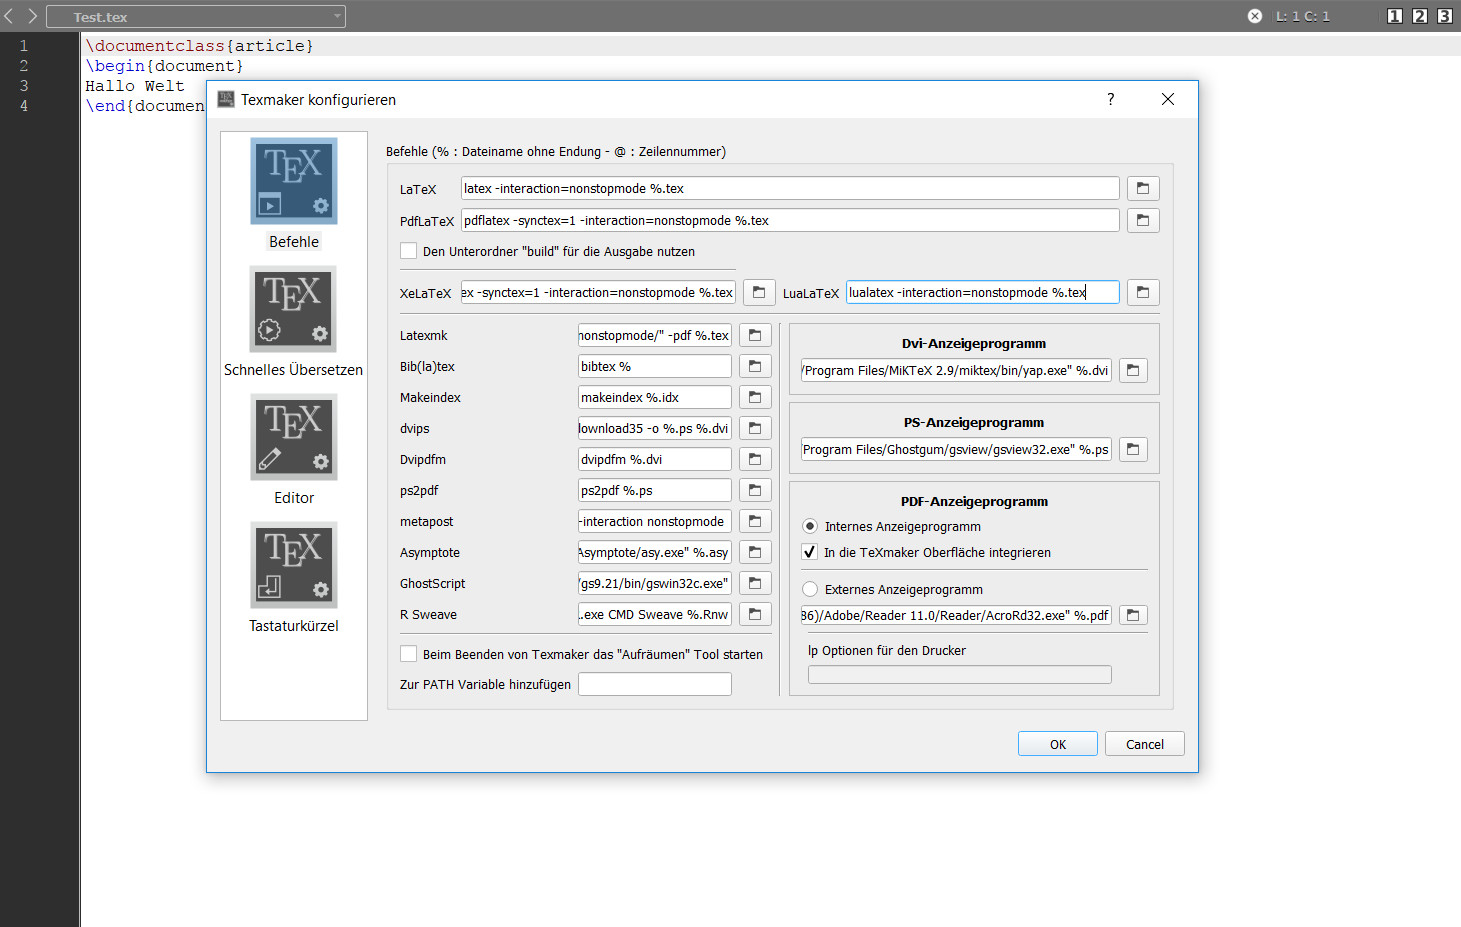Screen dimensions: 1461x927
Task: Browse for the LaTeX command executable
Action: [x=1143, y=188]
